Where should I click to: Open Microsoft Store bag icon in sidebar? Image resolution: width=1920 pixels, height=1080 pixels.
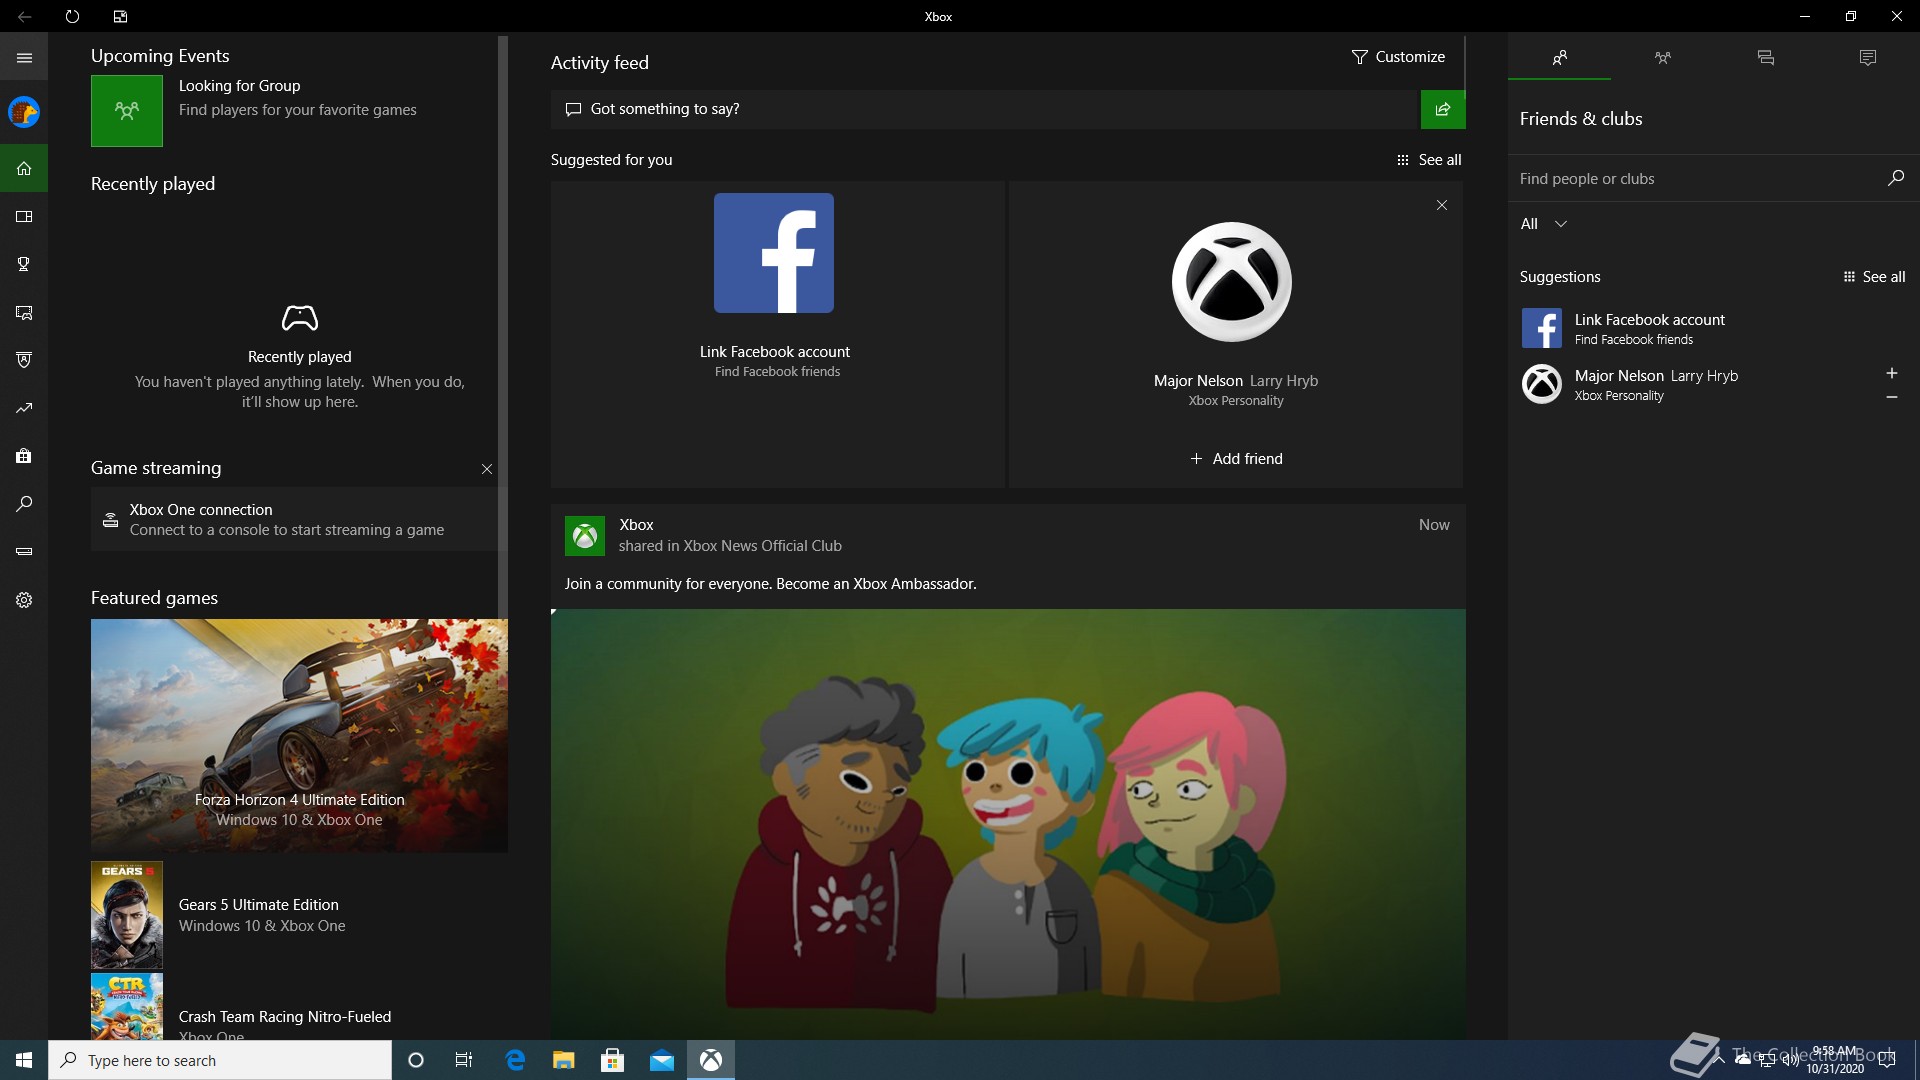point(24,456)
